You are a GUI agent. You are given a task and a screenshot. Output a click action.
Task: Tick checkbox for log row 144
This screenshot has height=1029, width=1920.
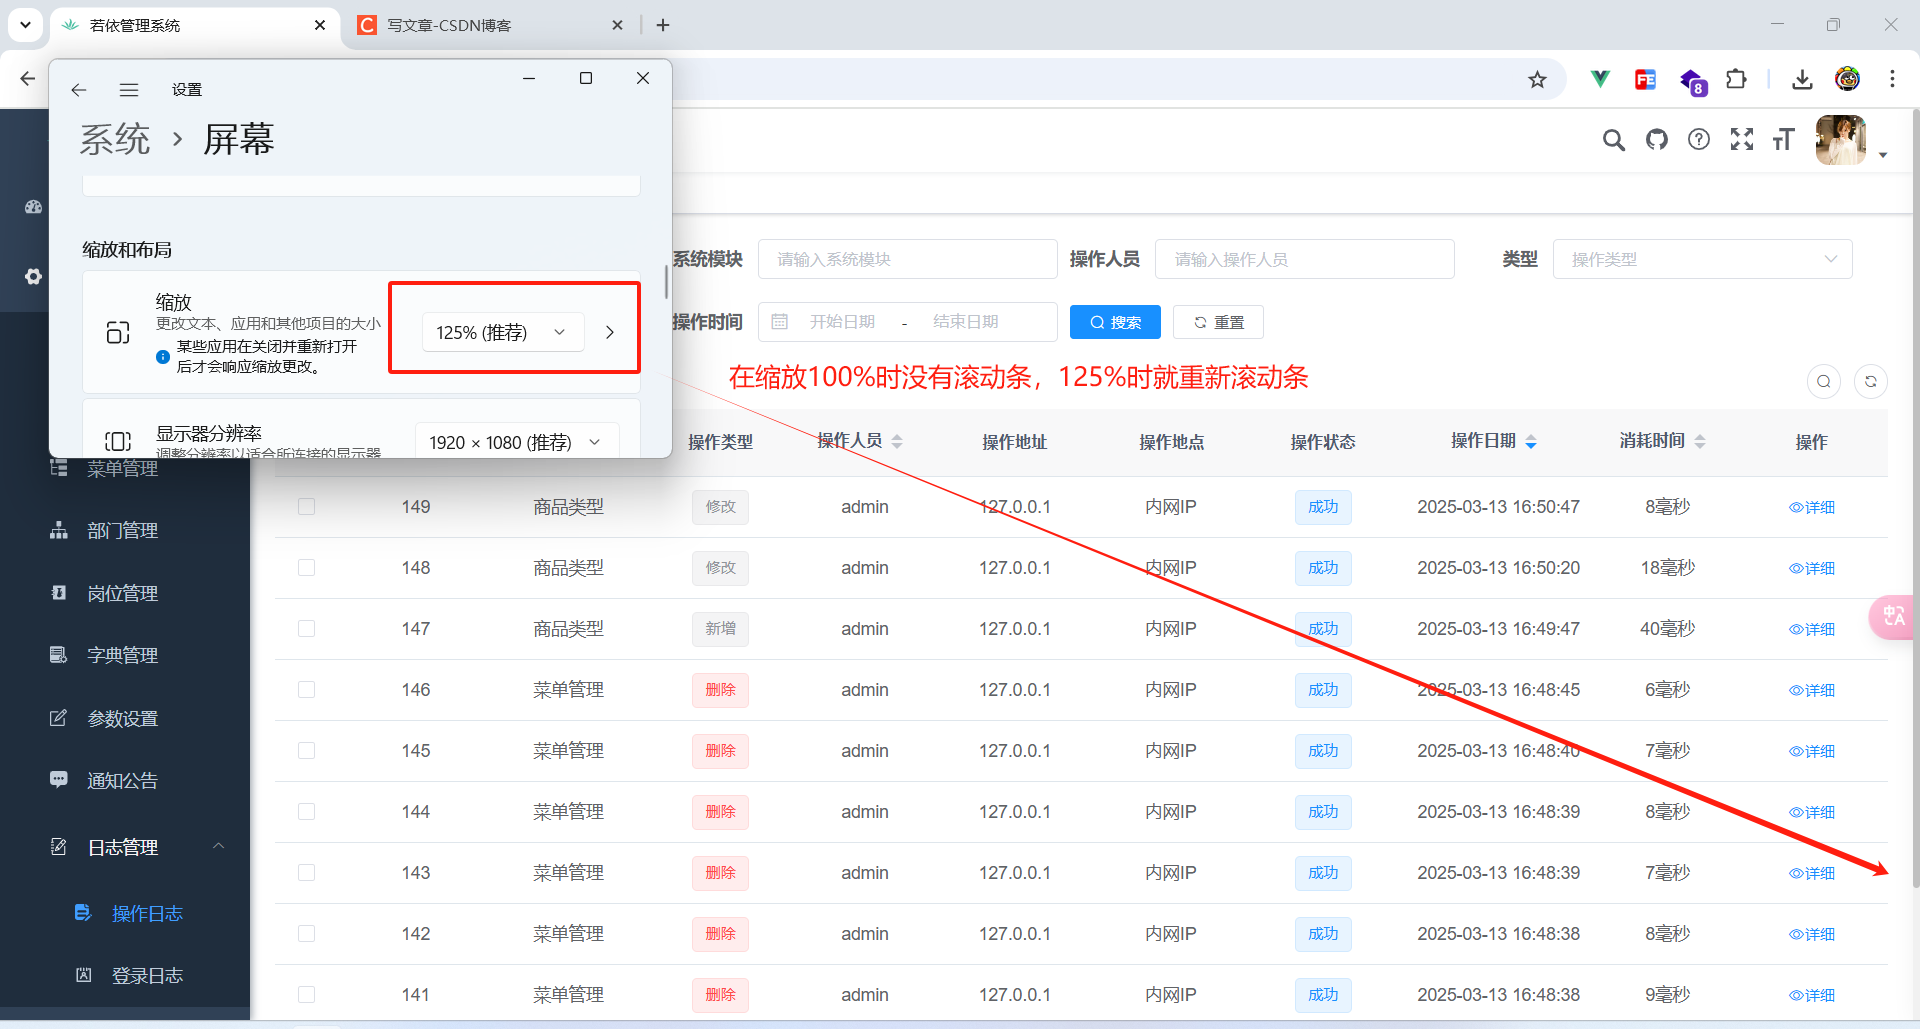307,812
